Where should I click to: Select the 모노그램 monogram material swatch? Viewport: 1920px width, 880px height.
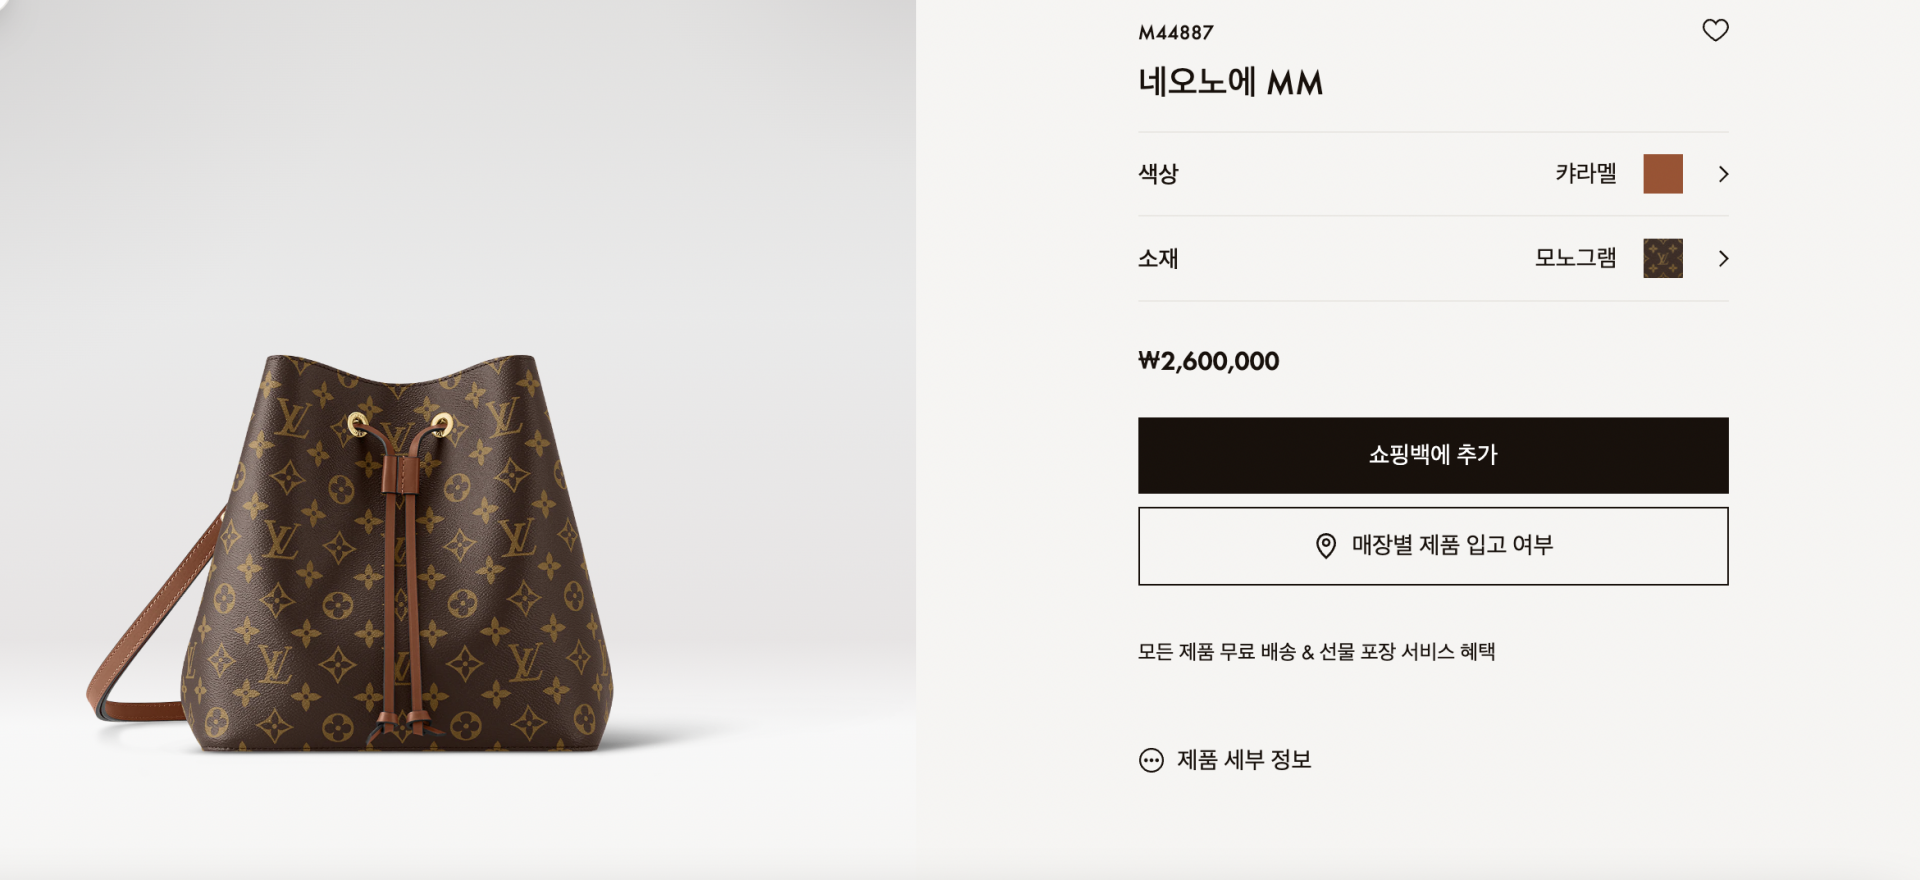pyautogui.click(x=1663, y=259)
